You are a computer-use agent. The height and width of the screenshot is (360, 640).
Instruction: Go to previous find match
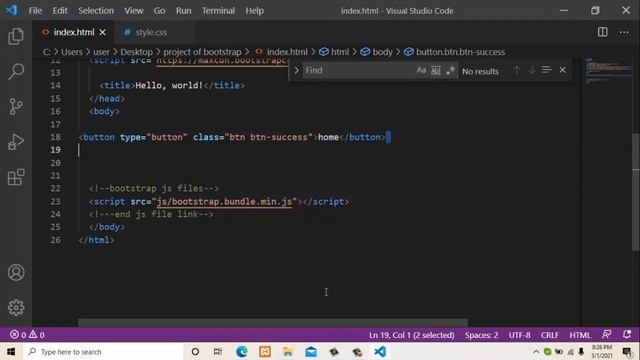[x=517, y=70]
